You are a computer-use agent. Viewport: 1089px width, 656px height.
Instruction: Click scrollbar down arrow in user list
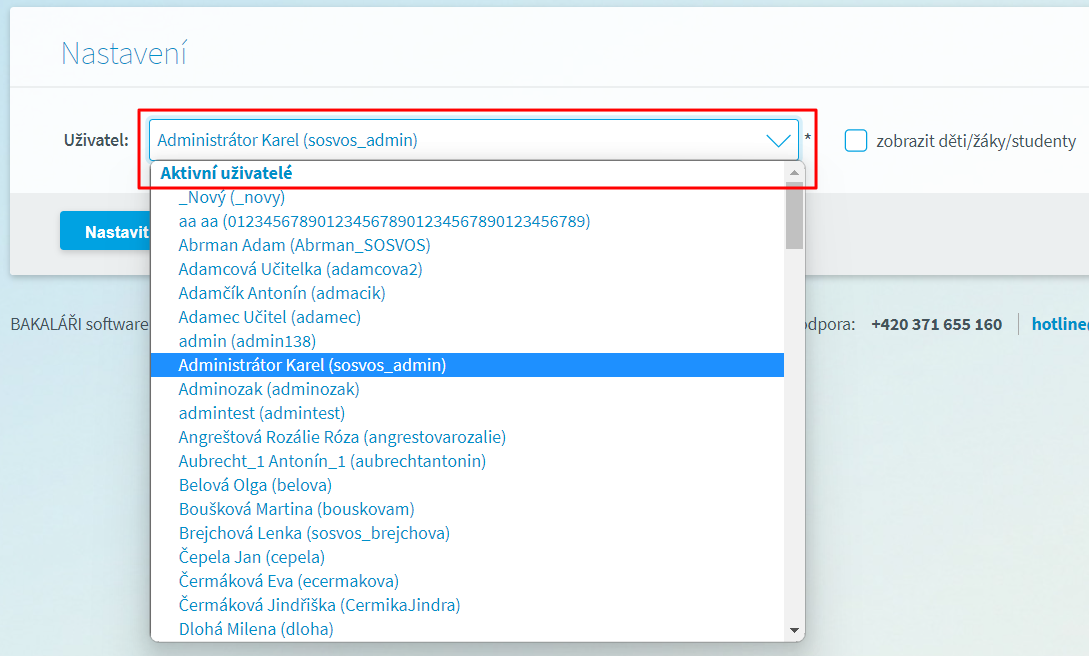tap(795, 630)
